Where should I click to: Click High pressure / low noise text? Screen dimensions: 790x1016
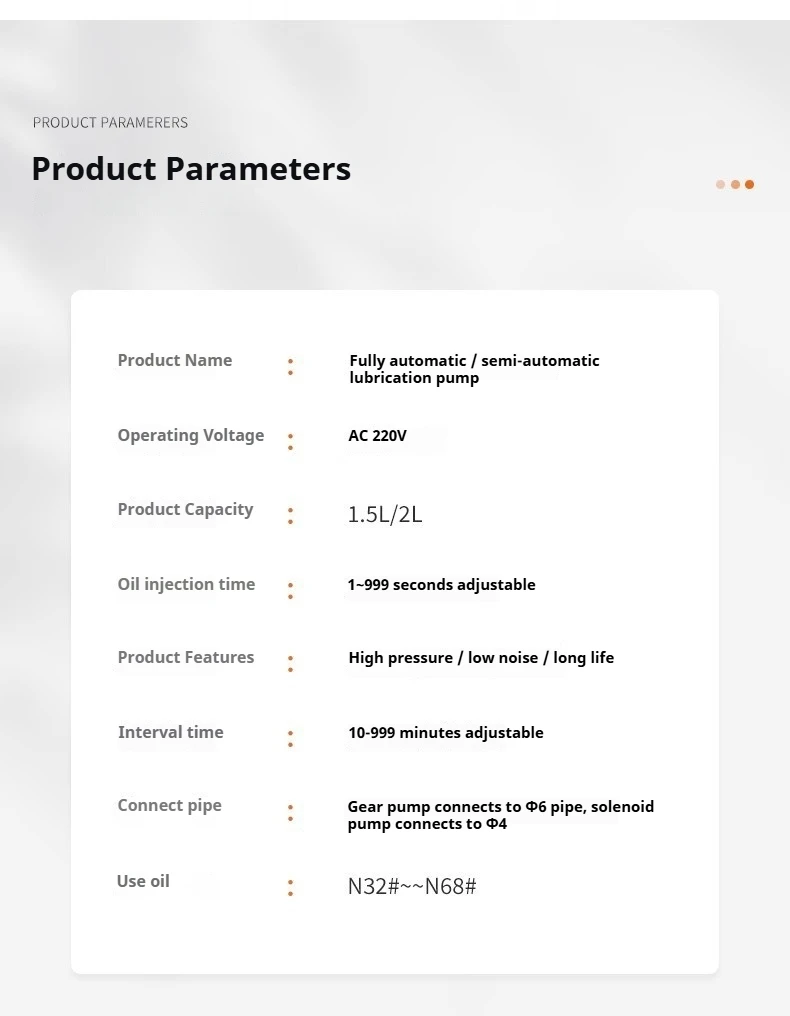point(481,658)
